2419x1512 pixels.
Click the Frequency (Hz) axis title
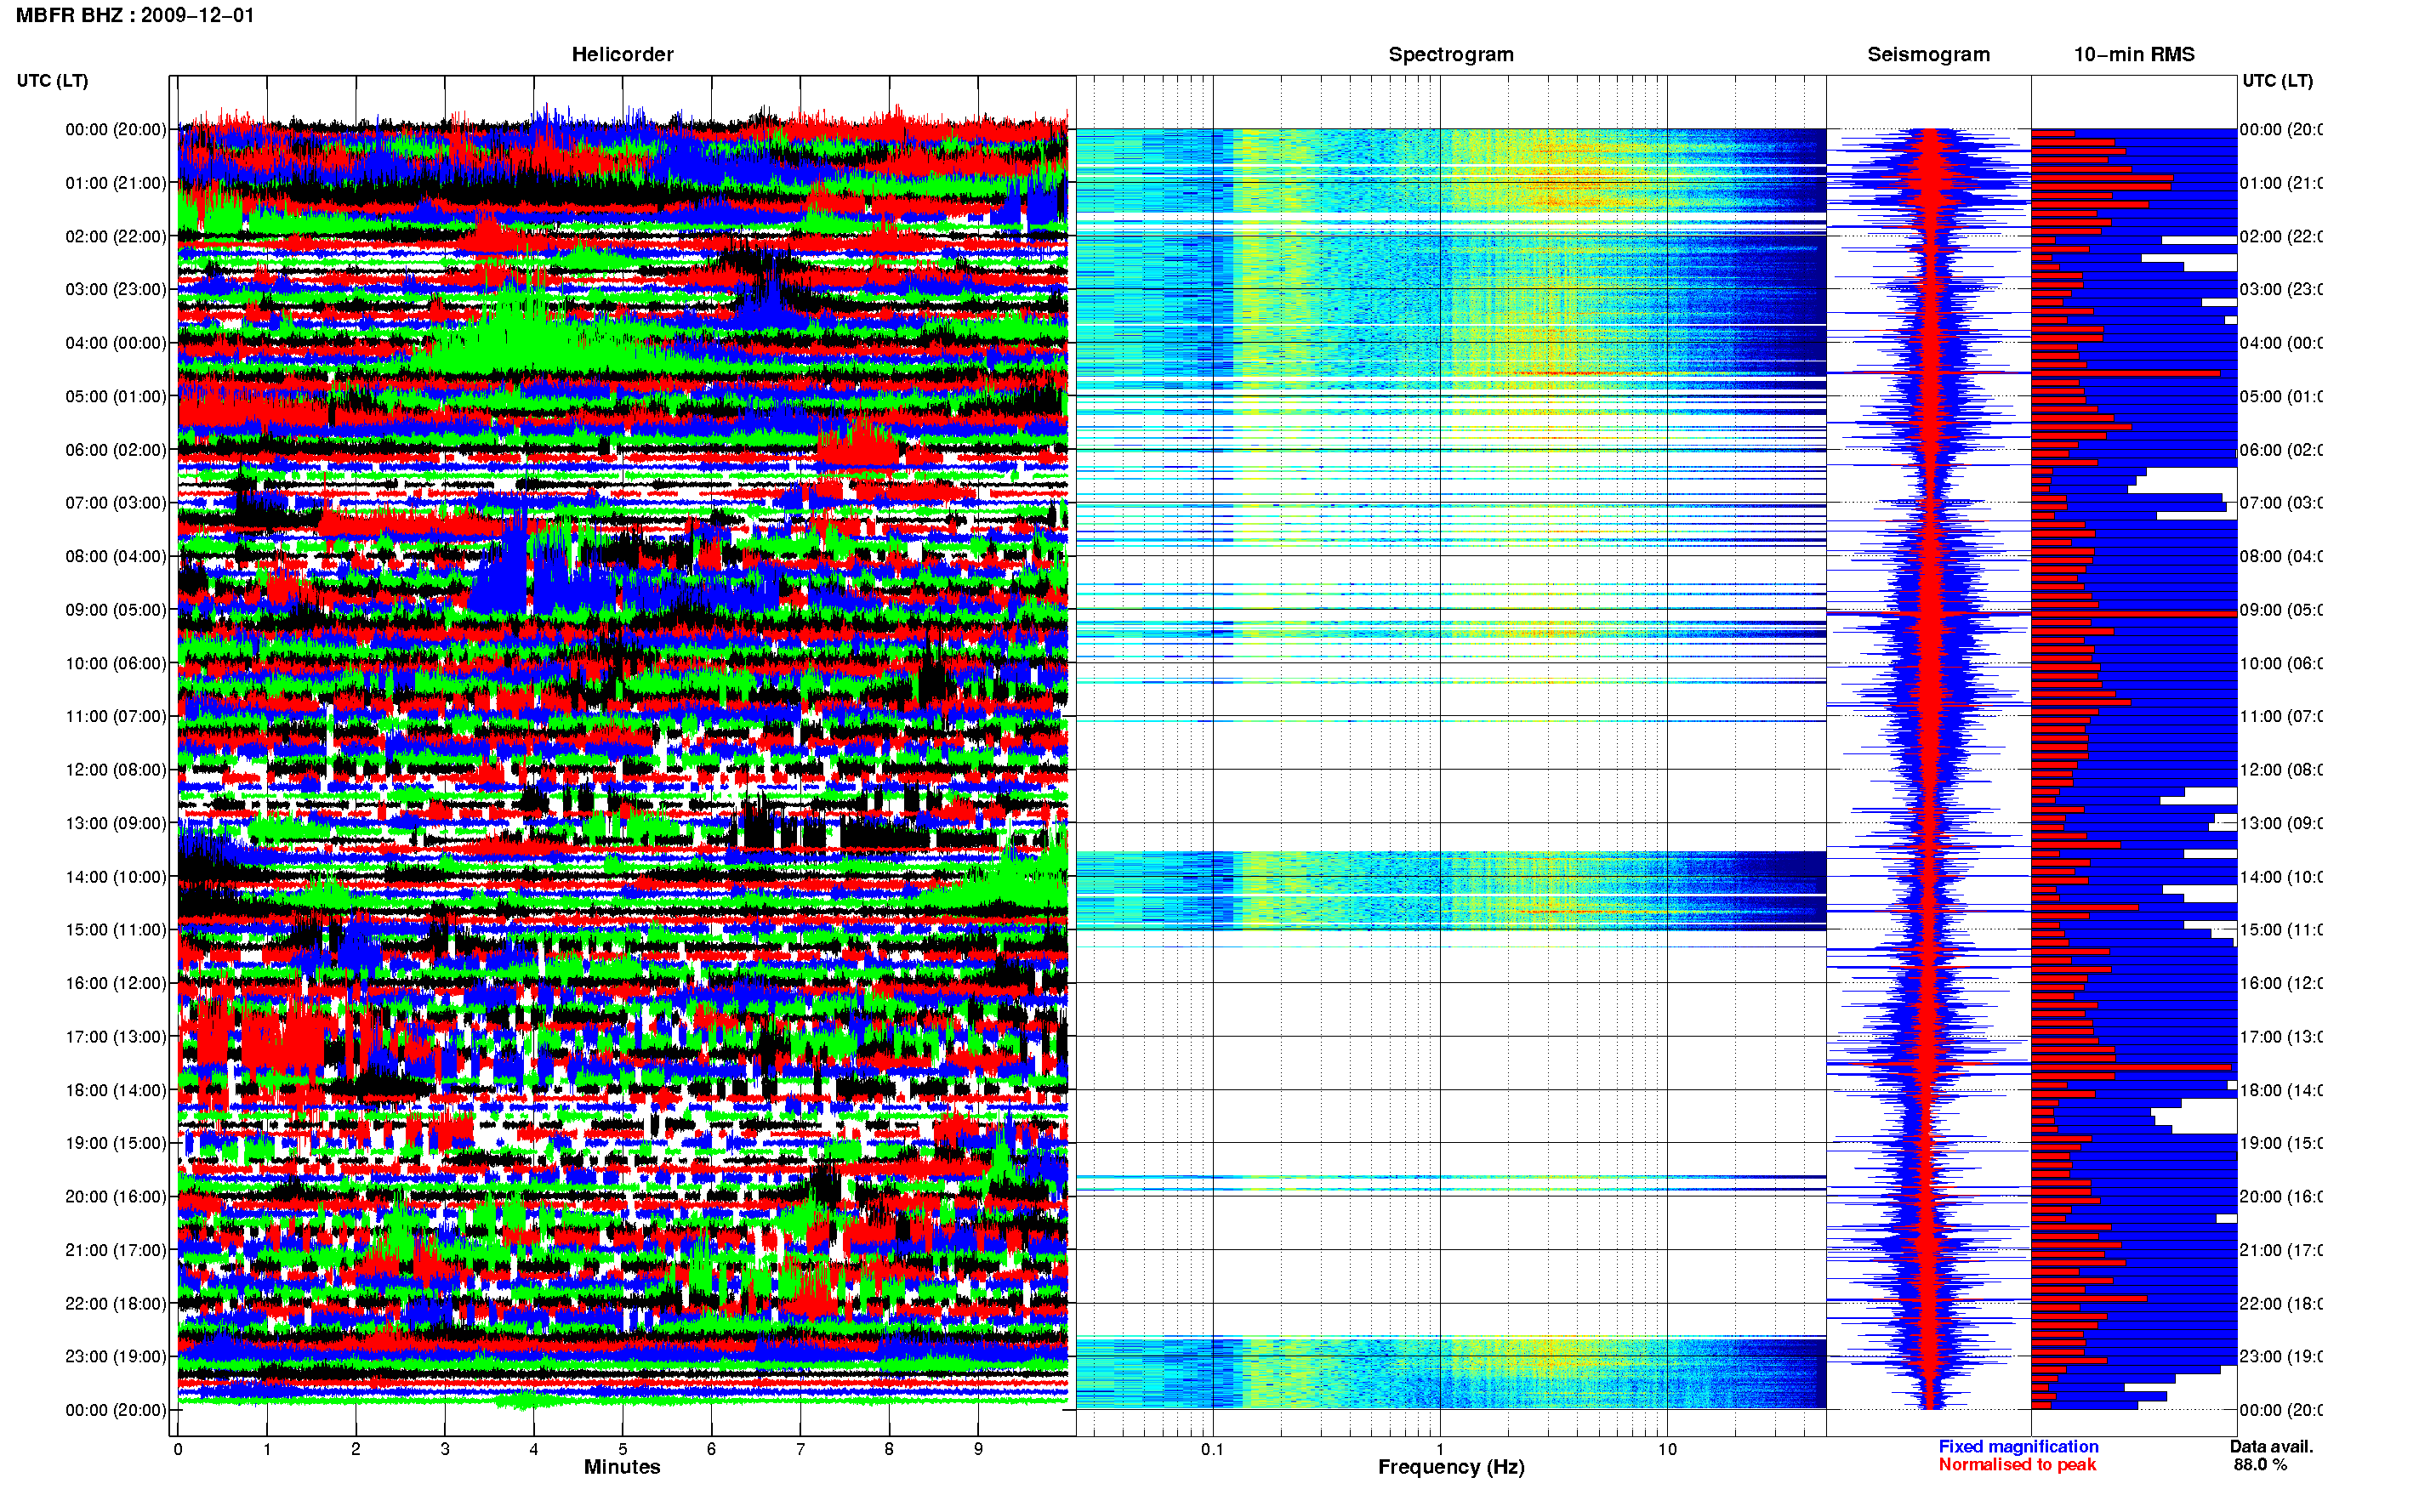click(1451, 1467)
